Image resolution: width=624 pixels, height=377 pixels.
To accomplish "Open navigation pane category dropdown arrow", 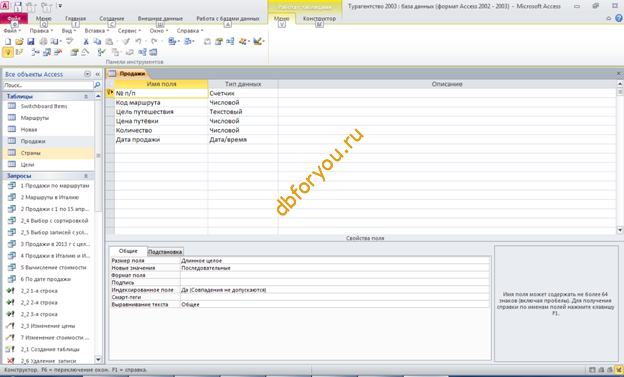I will [88, 74].
